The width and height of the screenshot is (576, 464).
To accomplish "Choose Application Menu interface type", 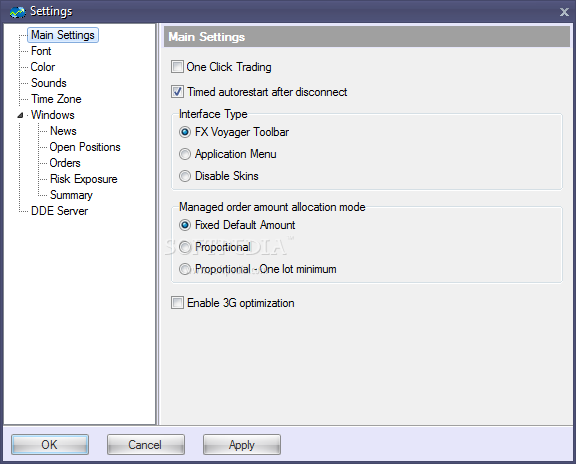I will point(185,154).
